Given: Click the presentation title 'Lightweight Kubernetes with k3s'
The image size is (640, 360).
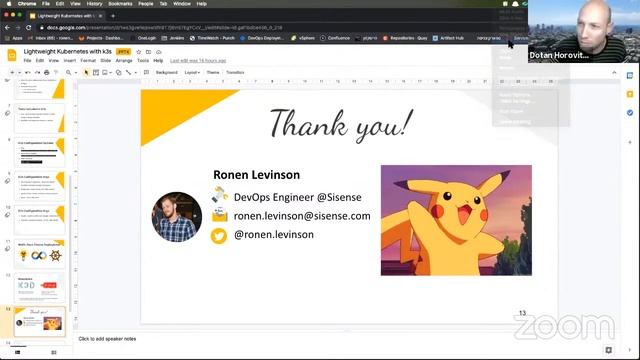Looking at the screenshot, I should pyautogui.click(x=67, y=51).
